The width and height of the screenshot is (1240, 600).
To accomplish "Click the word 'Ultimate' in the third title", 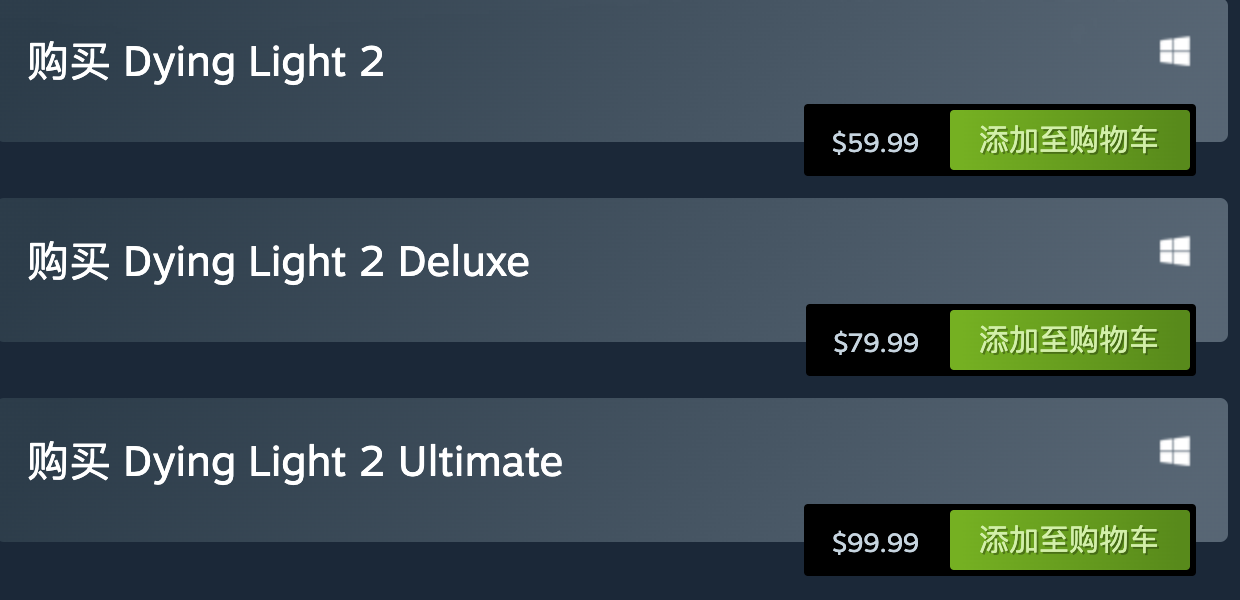I will tap(481, 462).
